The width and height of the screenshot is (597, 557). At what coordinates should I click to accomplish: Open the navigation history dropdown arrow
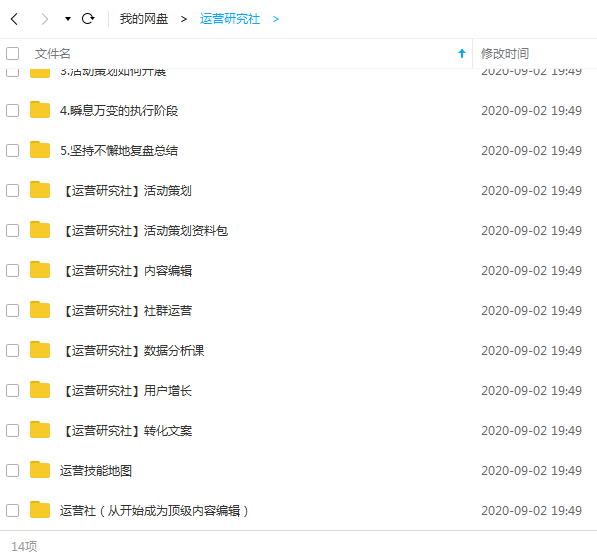[68, 19]
